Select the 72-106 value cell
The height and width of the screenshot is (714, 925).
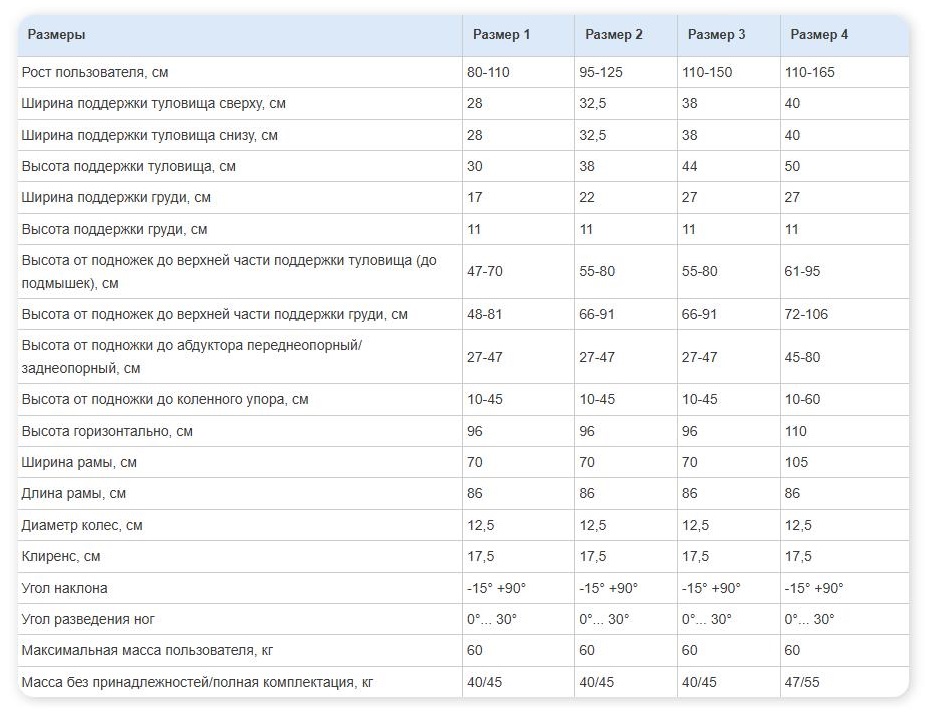(806, 315)
